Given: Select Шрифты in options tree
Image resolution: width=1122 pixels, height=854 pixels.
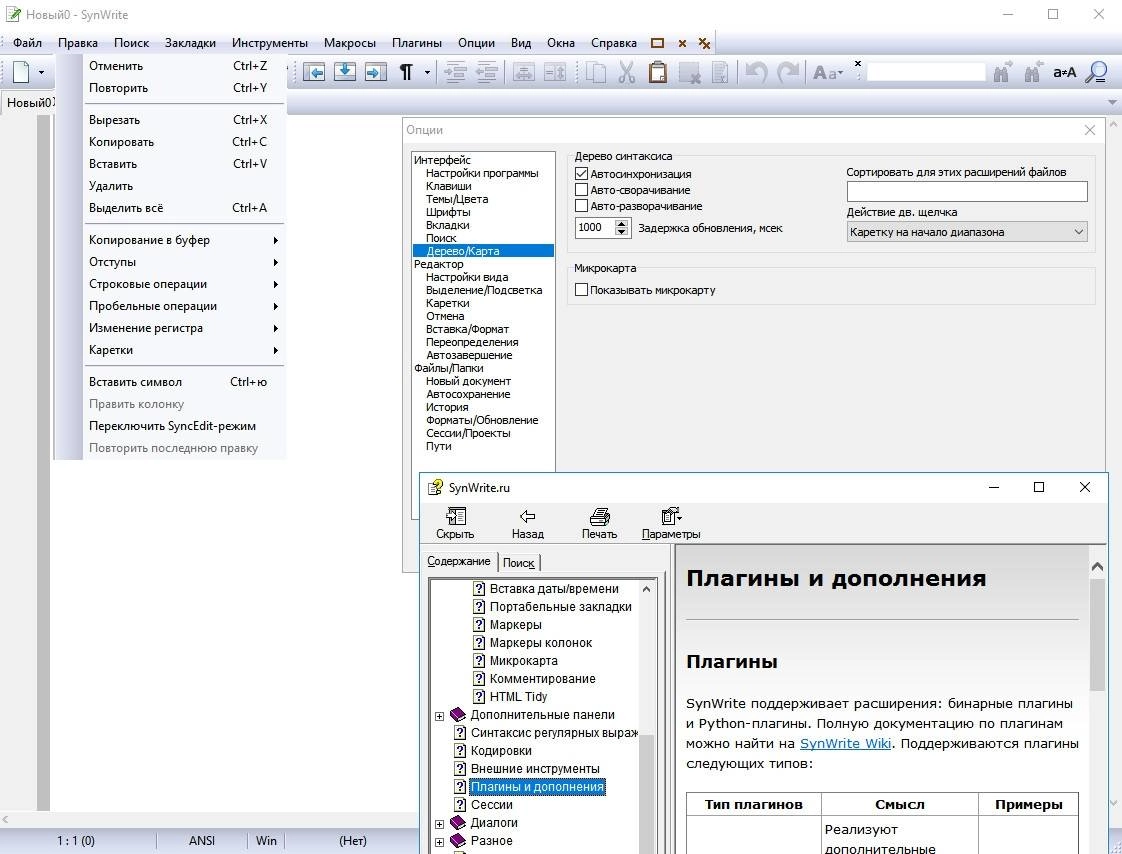Looking at the screenshot, I should (448, 212).
